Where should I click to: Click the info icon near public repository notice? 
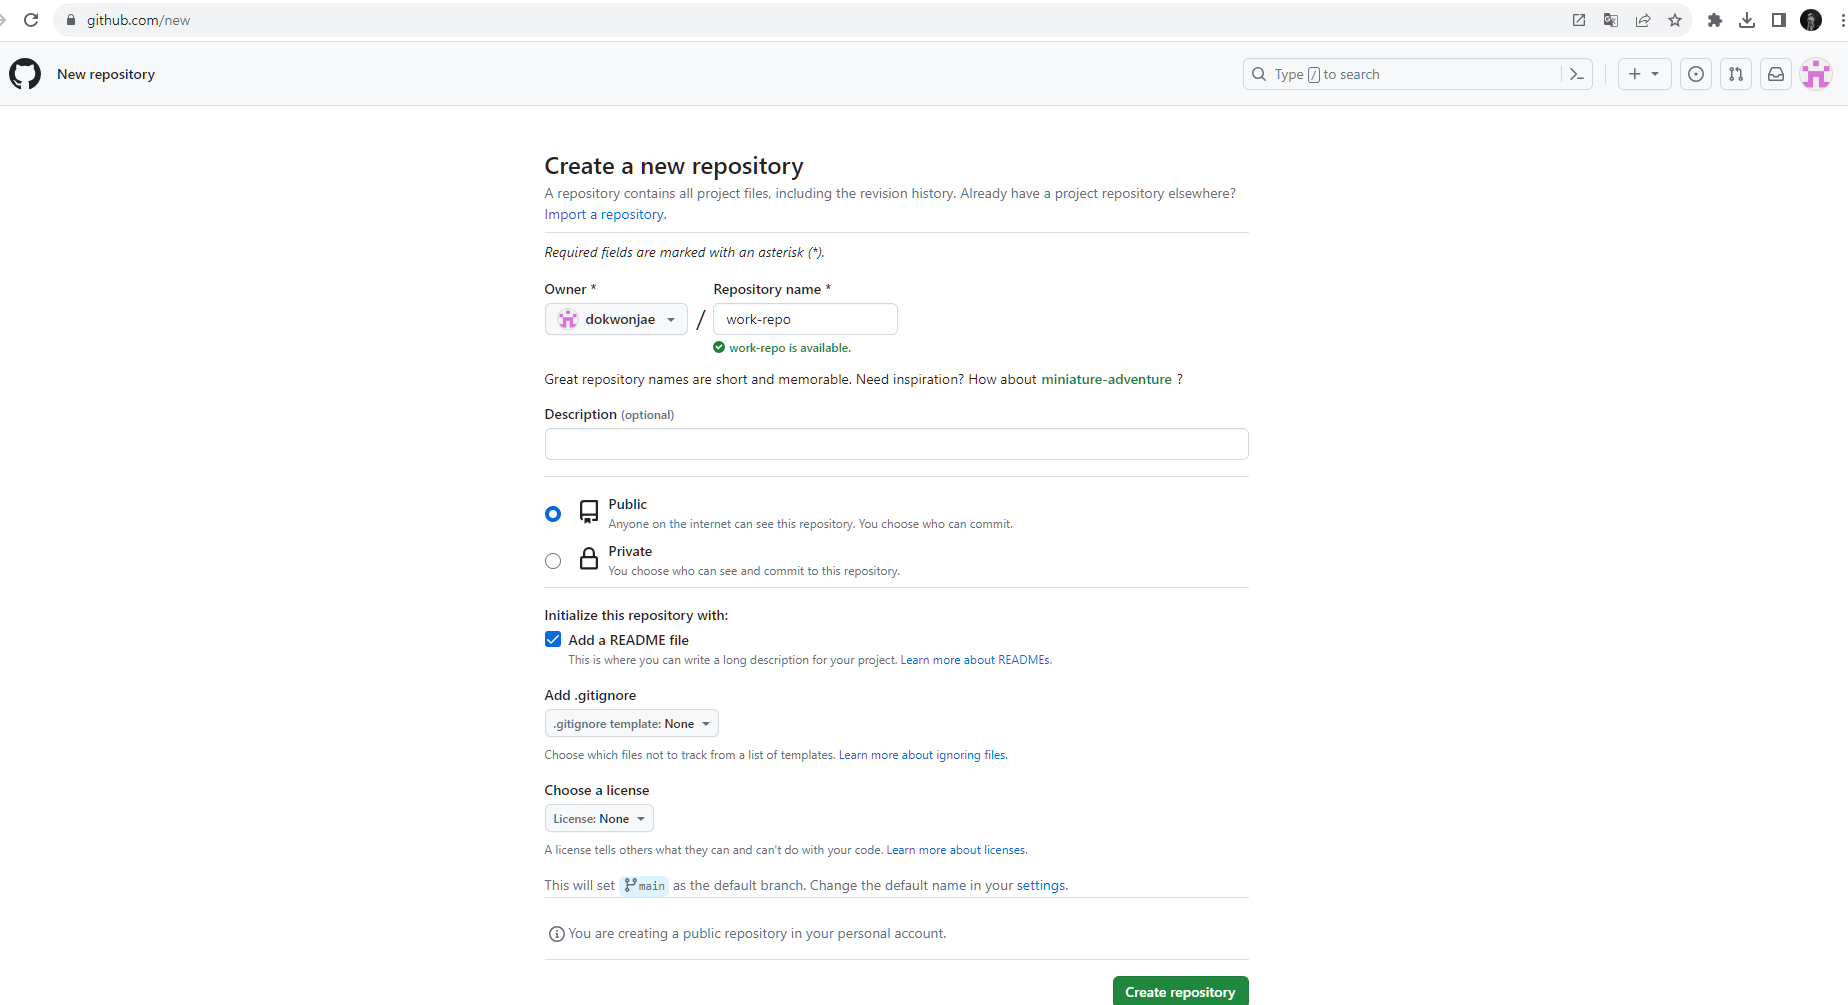[556, 934]
